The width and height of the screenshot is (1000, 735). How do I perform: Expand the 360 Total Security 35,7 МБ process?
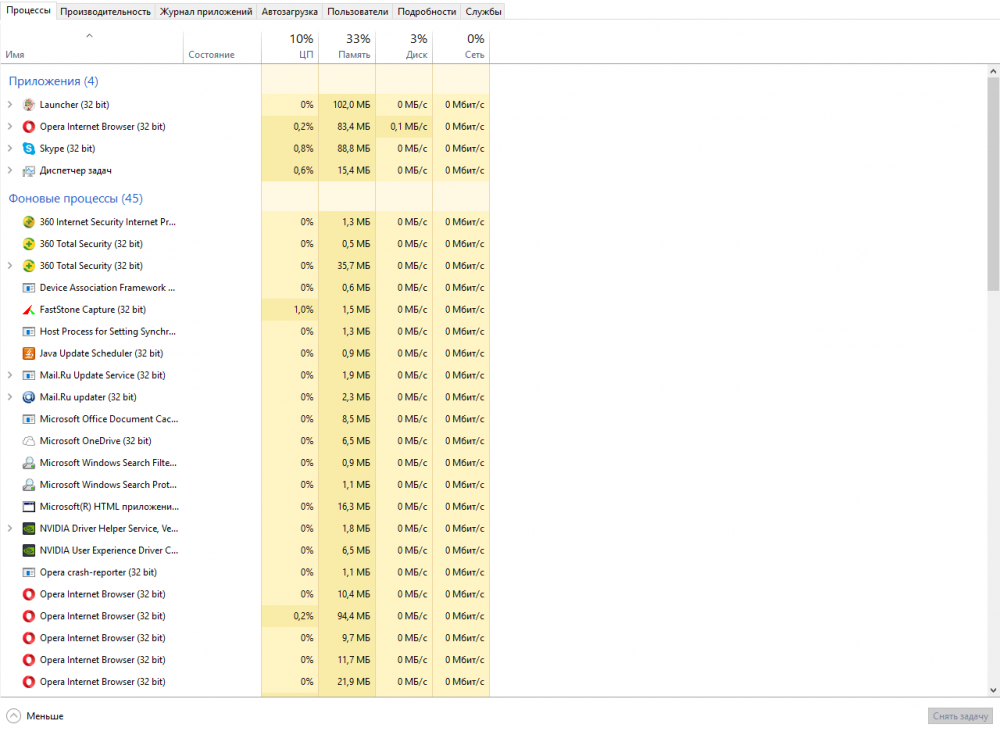pyautogui.click(x=10, y=265)
